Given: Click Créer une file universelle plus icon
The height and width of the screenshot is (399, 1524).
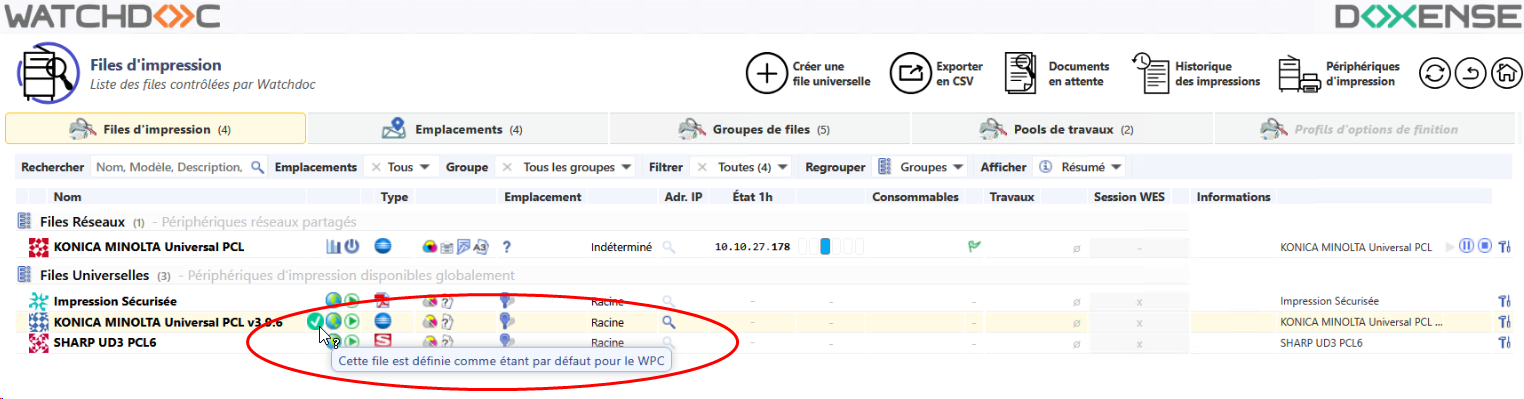Looking at the screenshot, I should 767,74.
